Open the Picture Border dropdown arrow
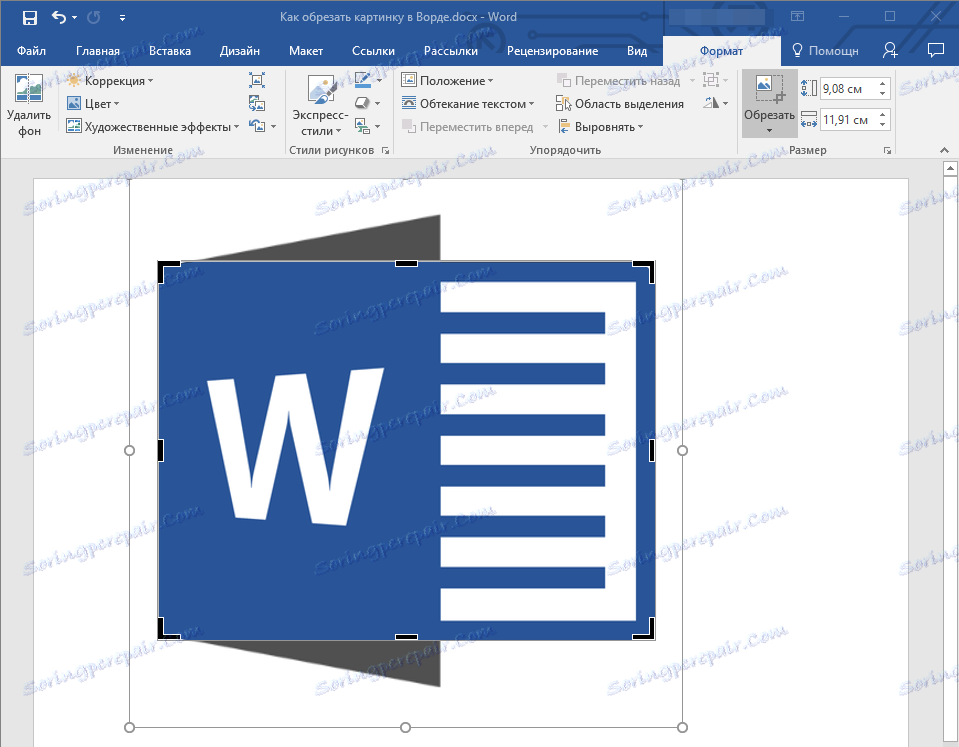Viewport: 959px width, 747px height. [x=379, y=81]
